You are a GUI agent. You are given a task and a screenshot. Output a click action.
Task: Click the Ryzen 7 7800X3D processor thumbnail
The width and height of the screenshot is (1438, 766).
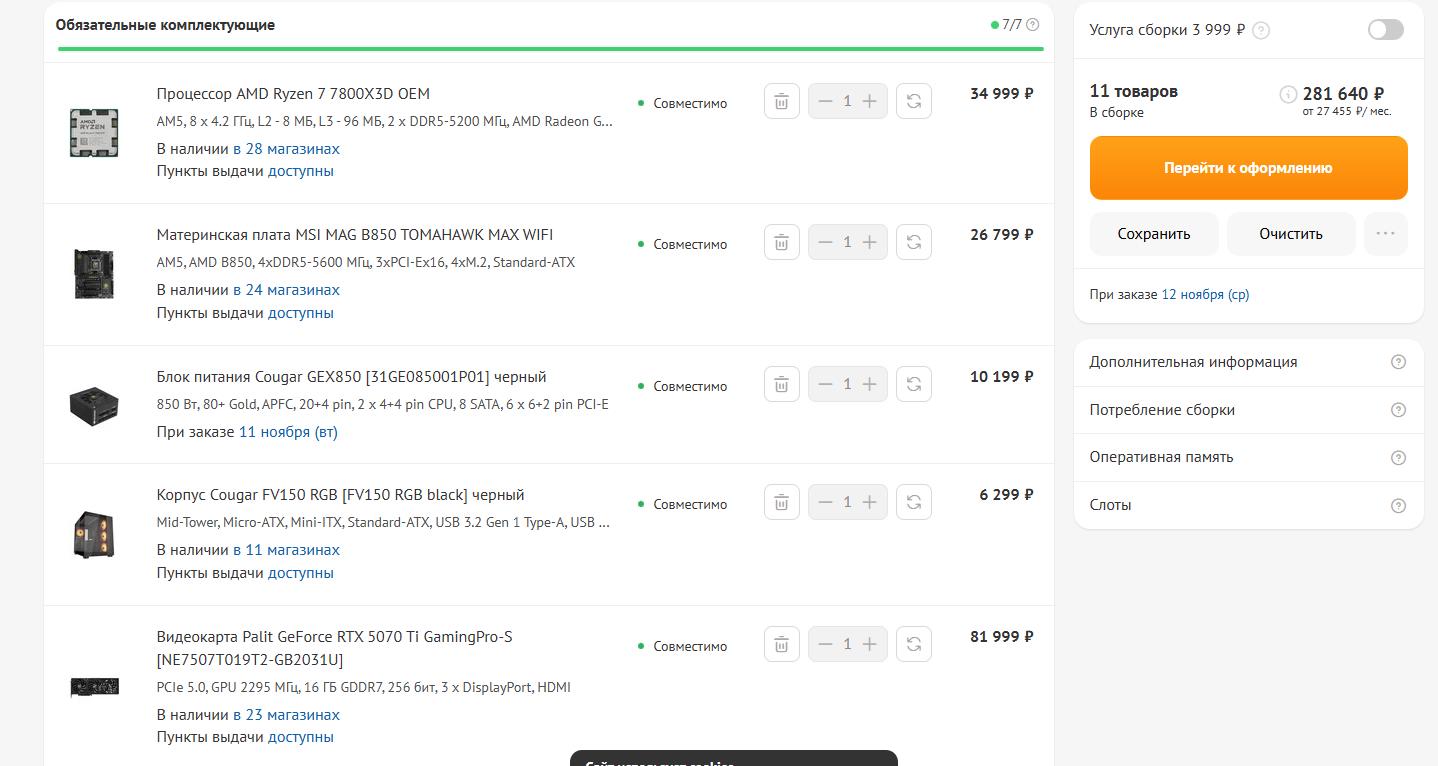pyautogui.click(x=94, y=132)
